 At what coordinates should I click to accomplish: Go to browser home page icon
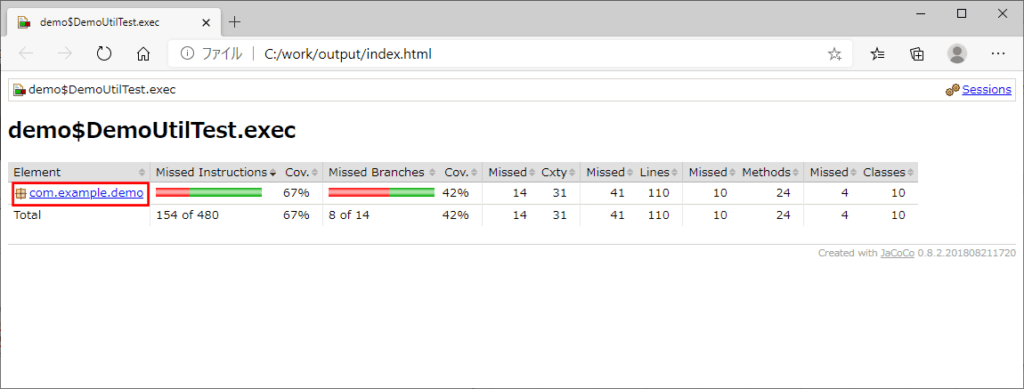click(143, 54)
